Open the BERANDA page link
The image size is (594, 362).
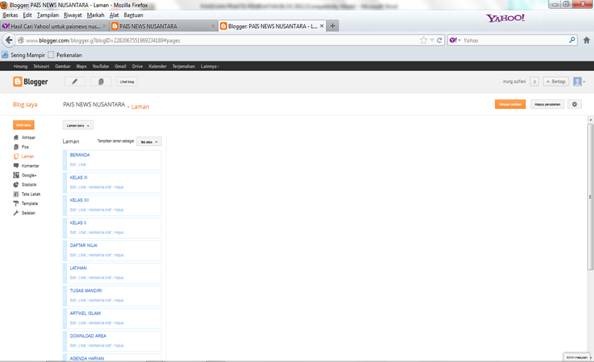point(80,155)
